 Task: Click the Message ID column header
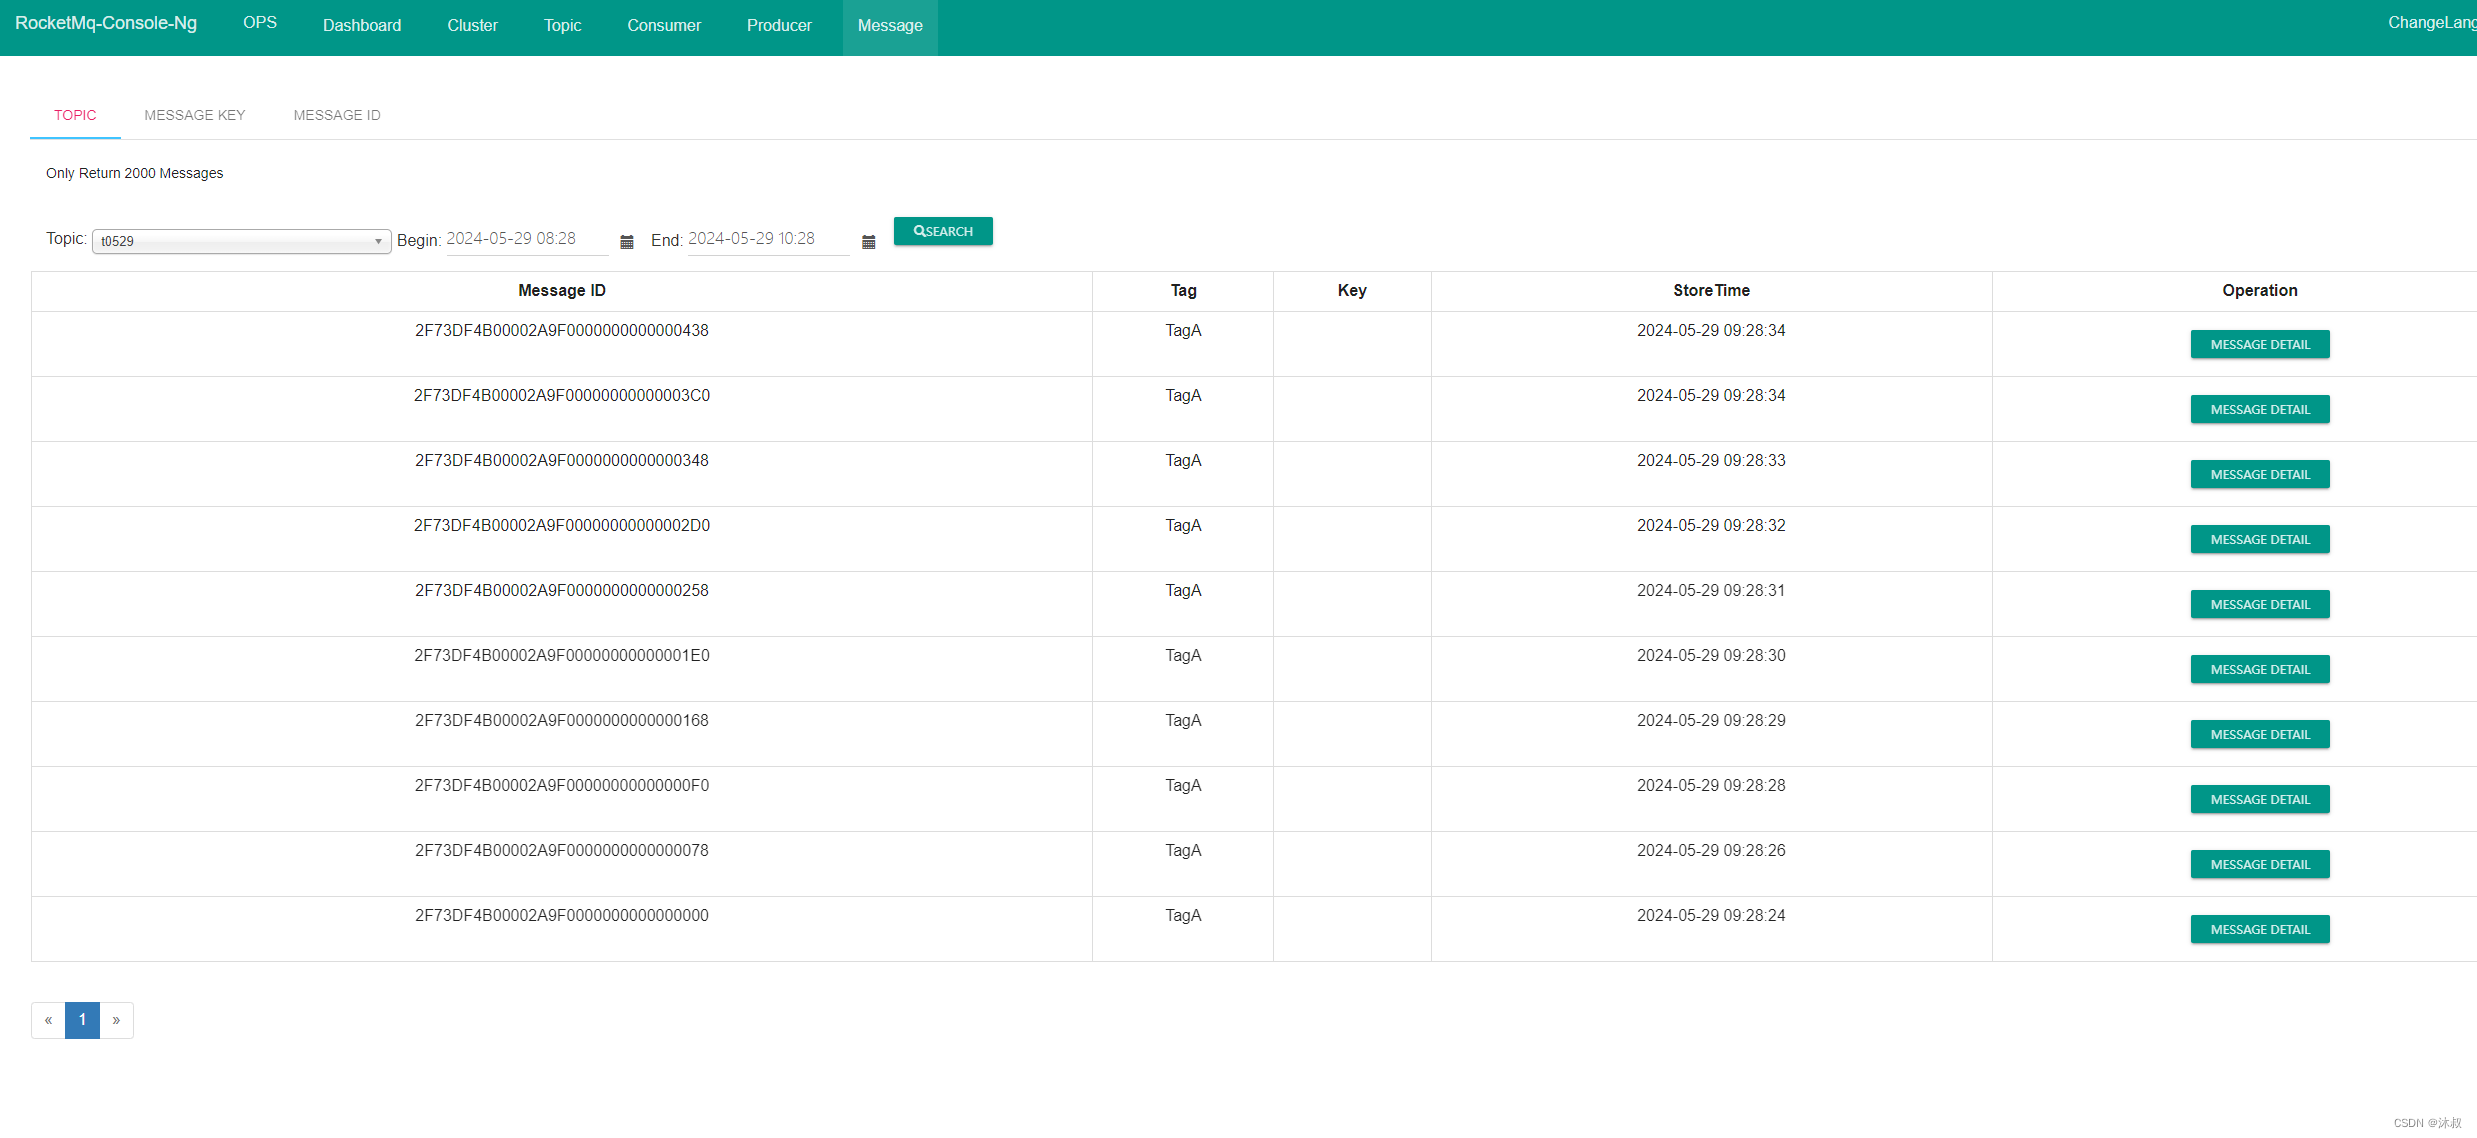562,291
